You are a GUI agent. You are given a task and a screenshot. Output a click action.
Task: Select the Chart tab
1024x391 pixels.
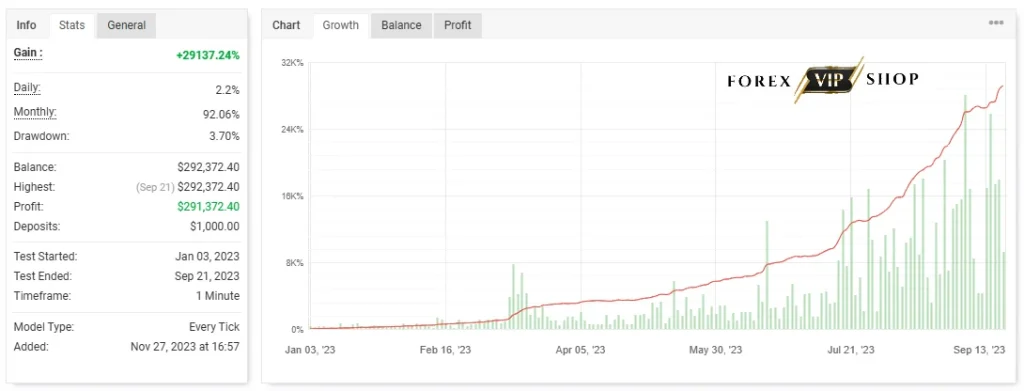pos(286,25)
